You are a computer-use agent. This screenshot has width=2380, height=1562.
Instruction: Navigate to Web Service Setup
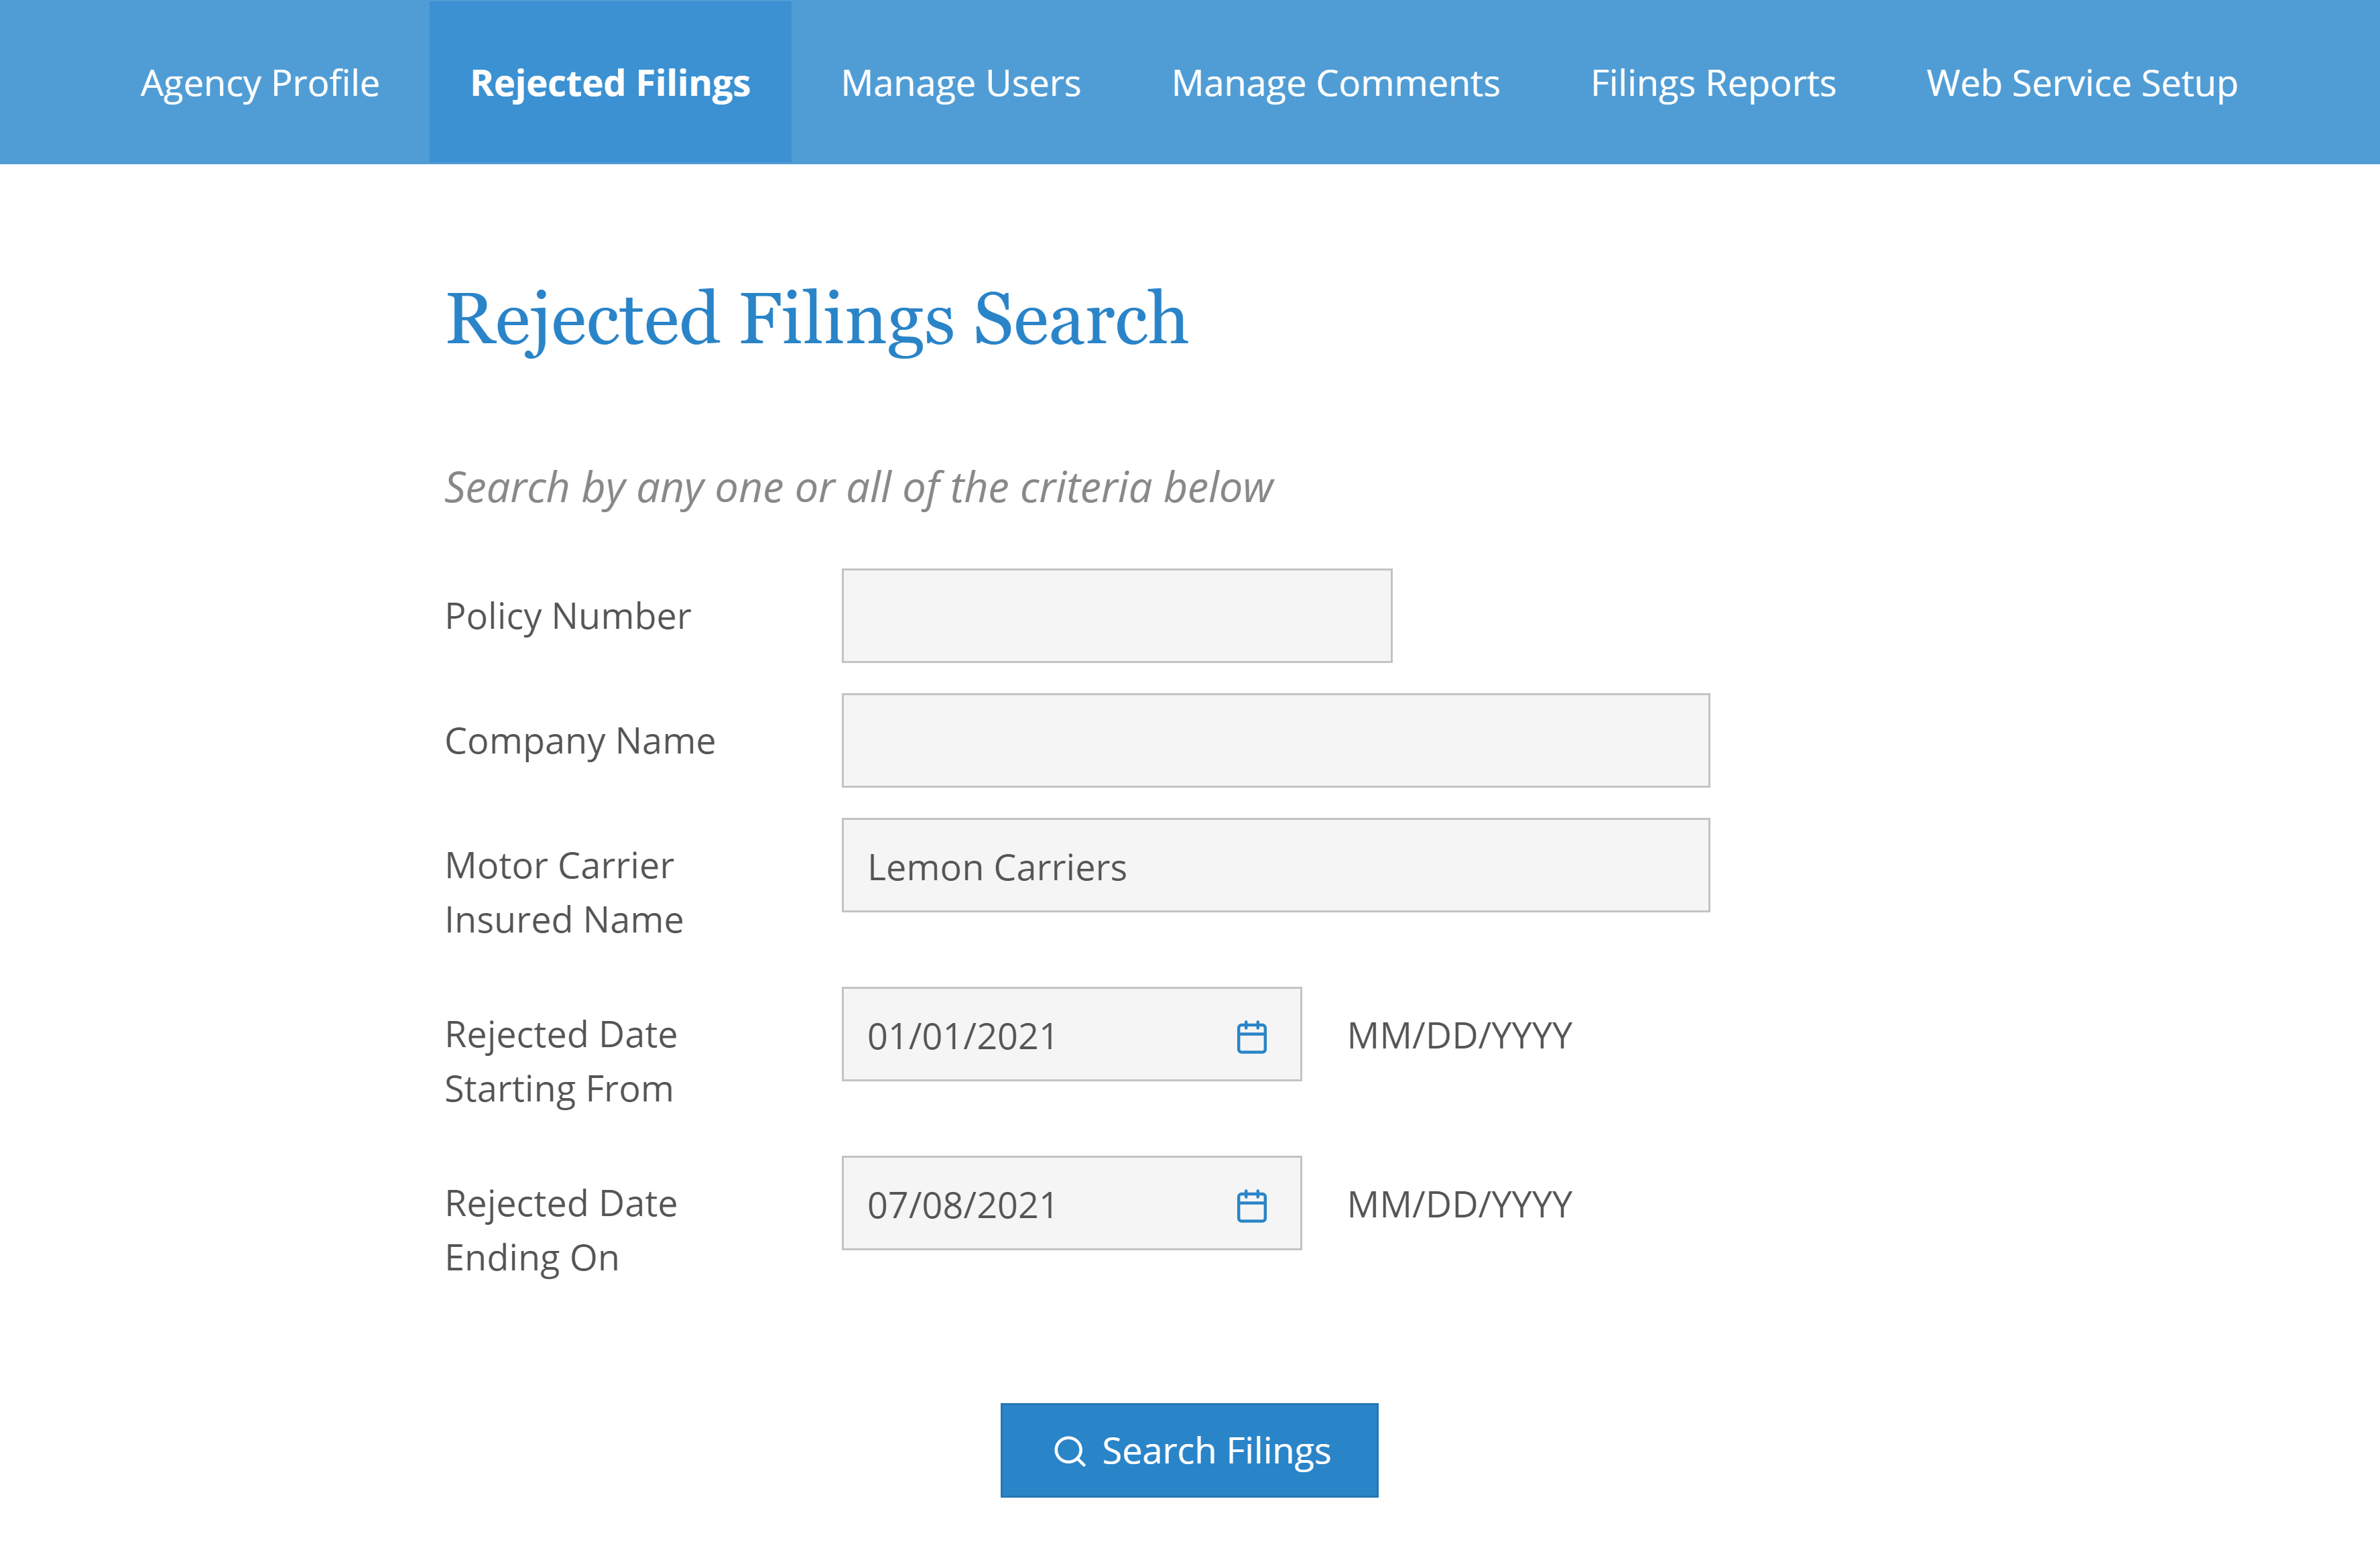coord(2083,83)
